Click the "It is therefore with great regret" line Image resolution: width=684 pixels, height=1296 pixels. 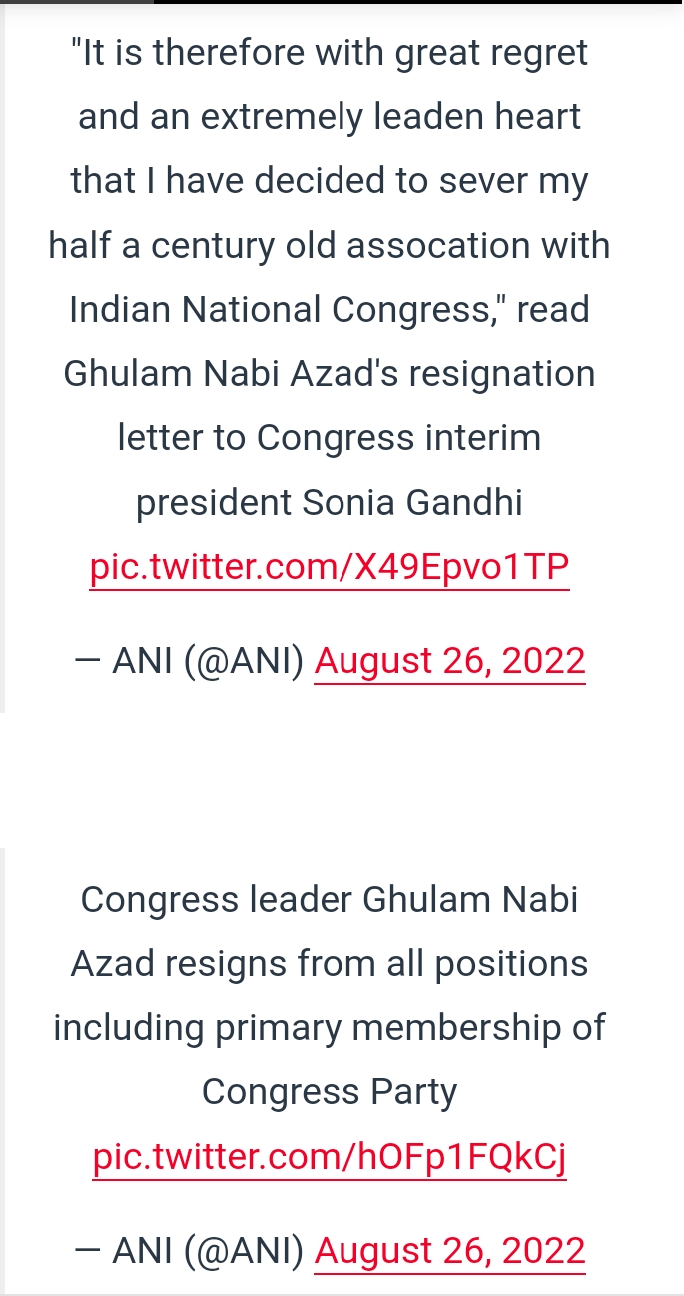pos(329,53)
